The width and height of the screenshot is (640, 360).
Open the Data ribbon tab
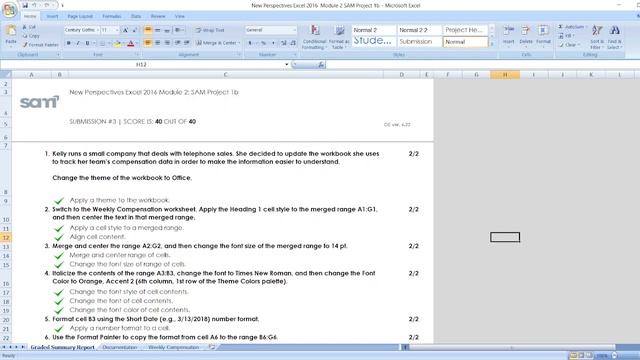point(136,16)
